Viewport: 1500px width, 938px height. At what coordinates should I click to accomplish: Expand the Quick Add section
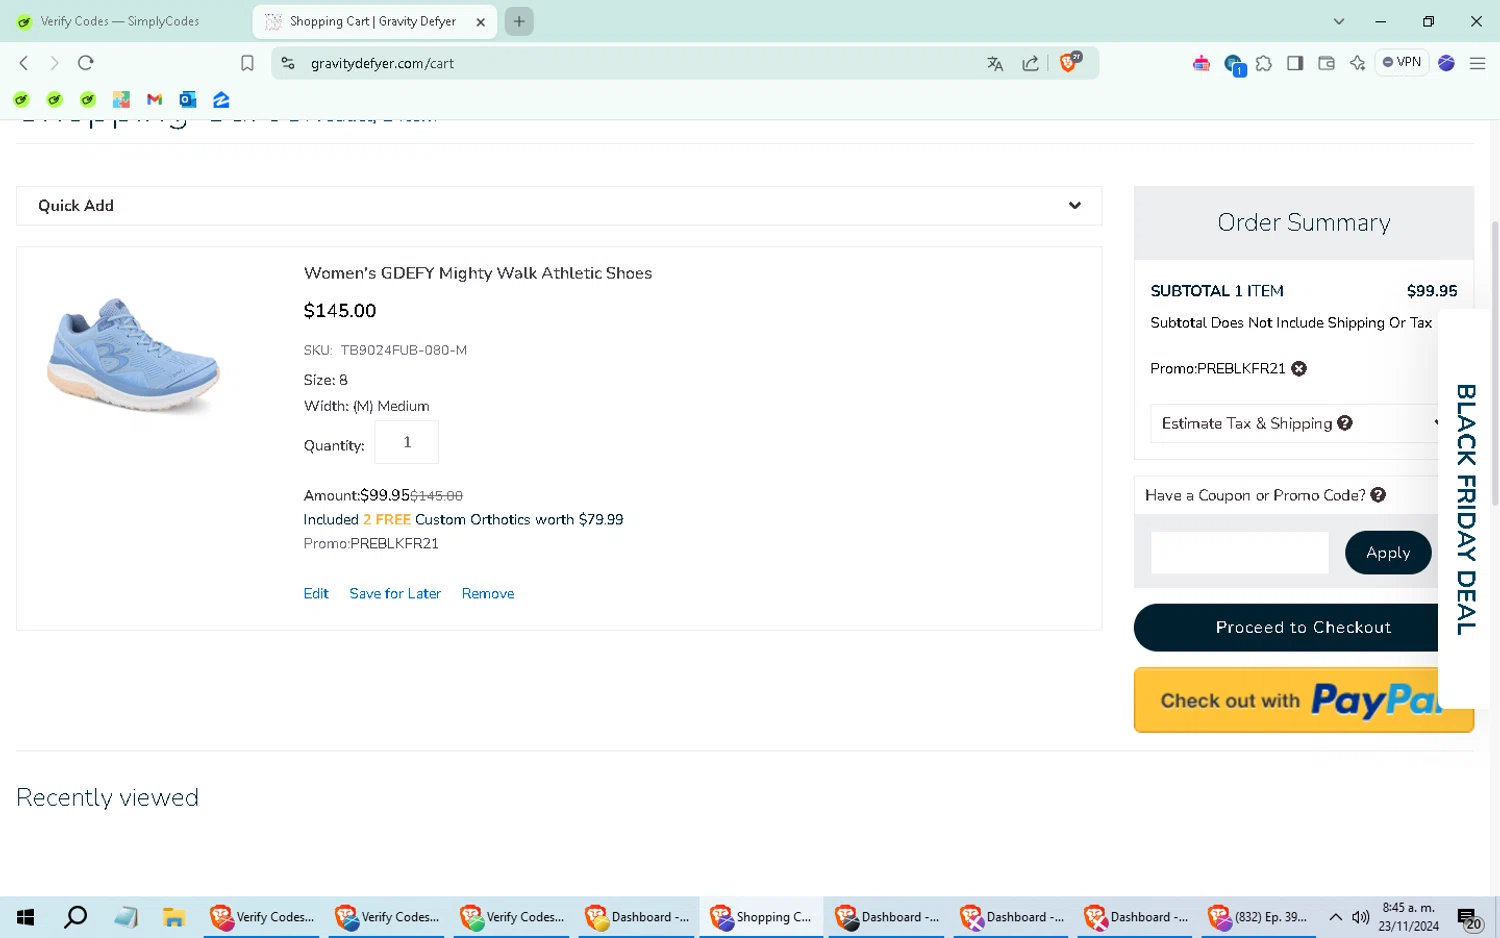click(x=559, y=206)
